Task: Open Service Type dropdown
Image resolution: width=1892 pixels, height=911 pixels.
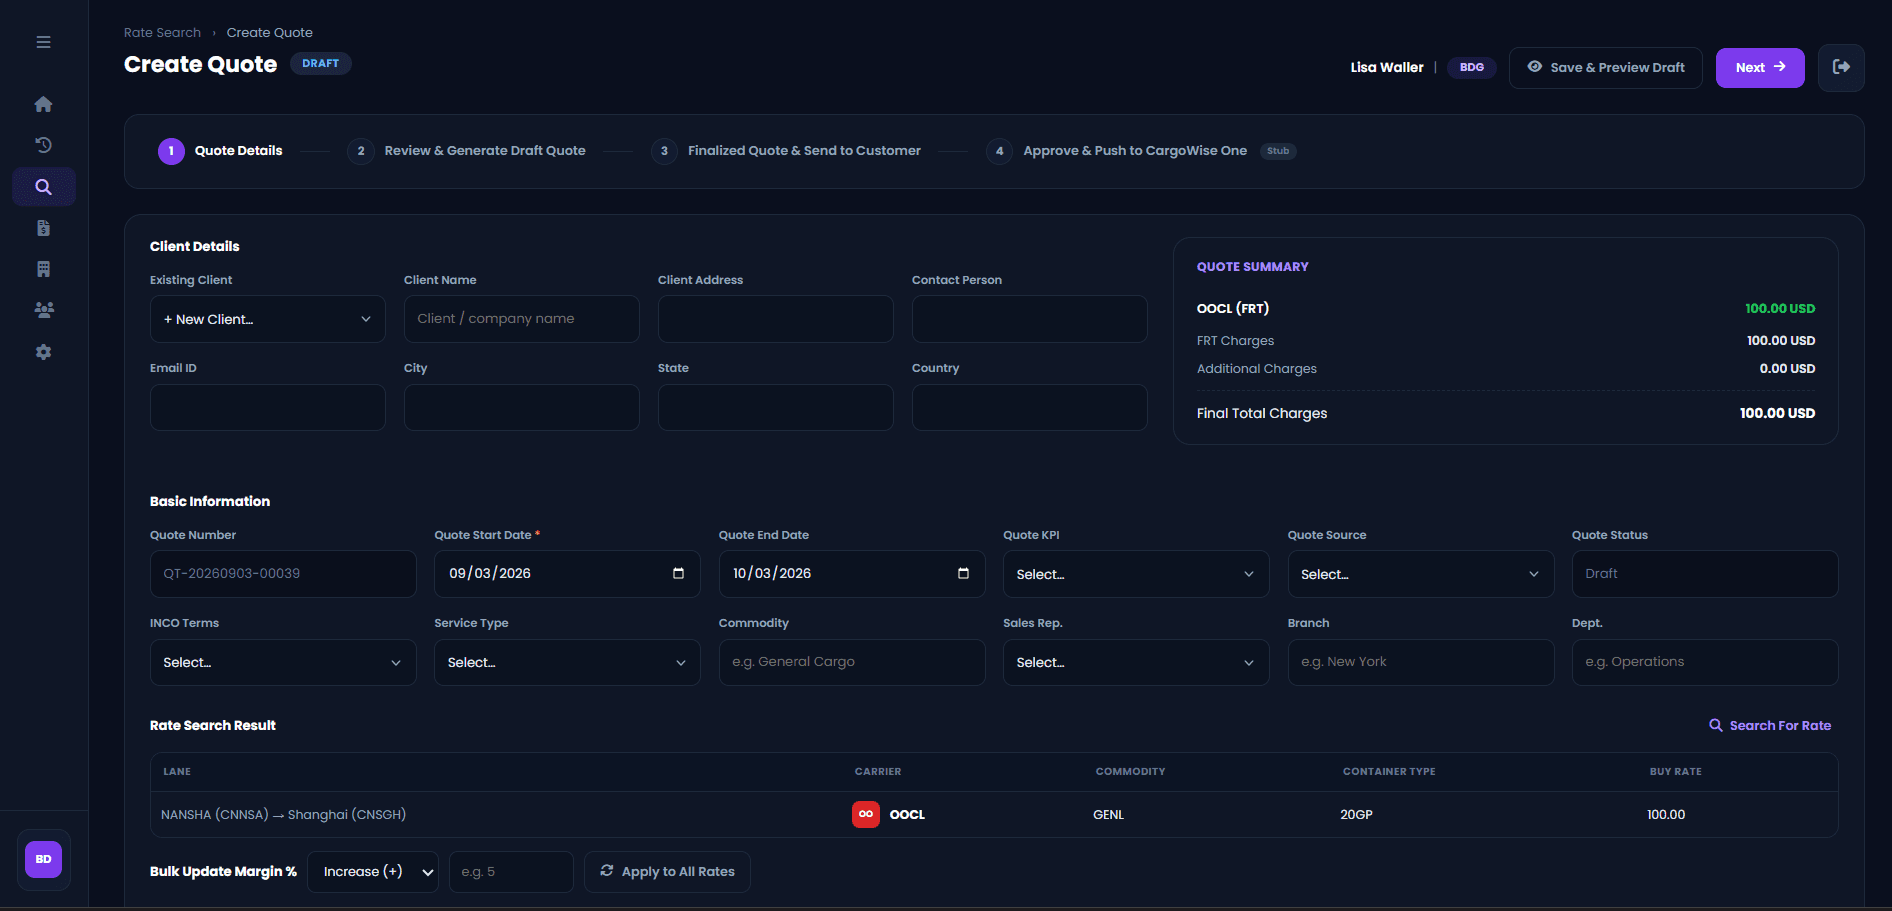Action: click(567, 662)
